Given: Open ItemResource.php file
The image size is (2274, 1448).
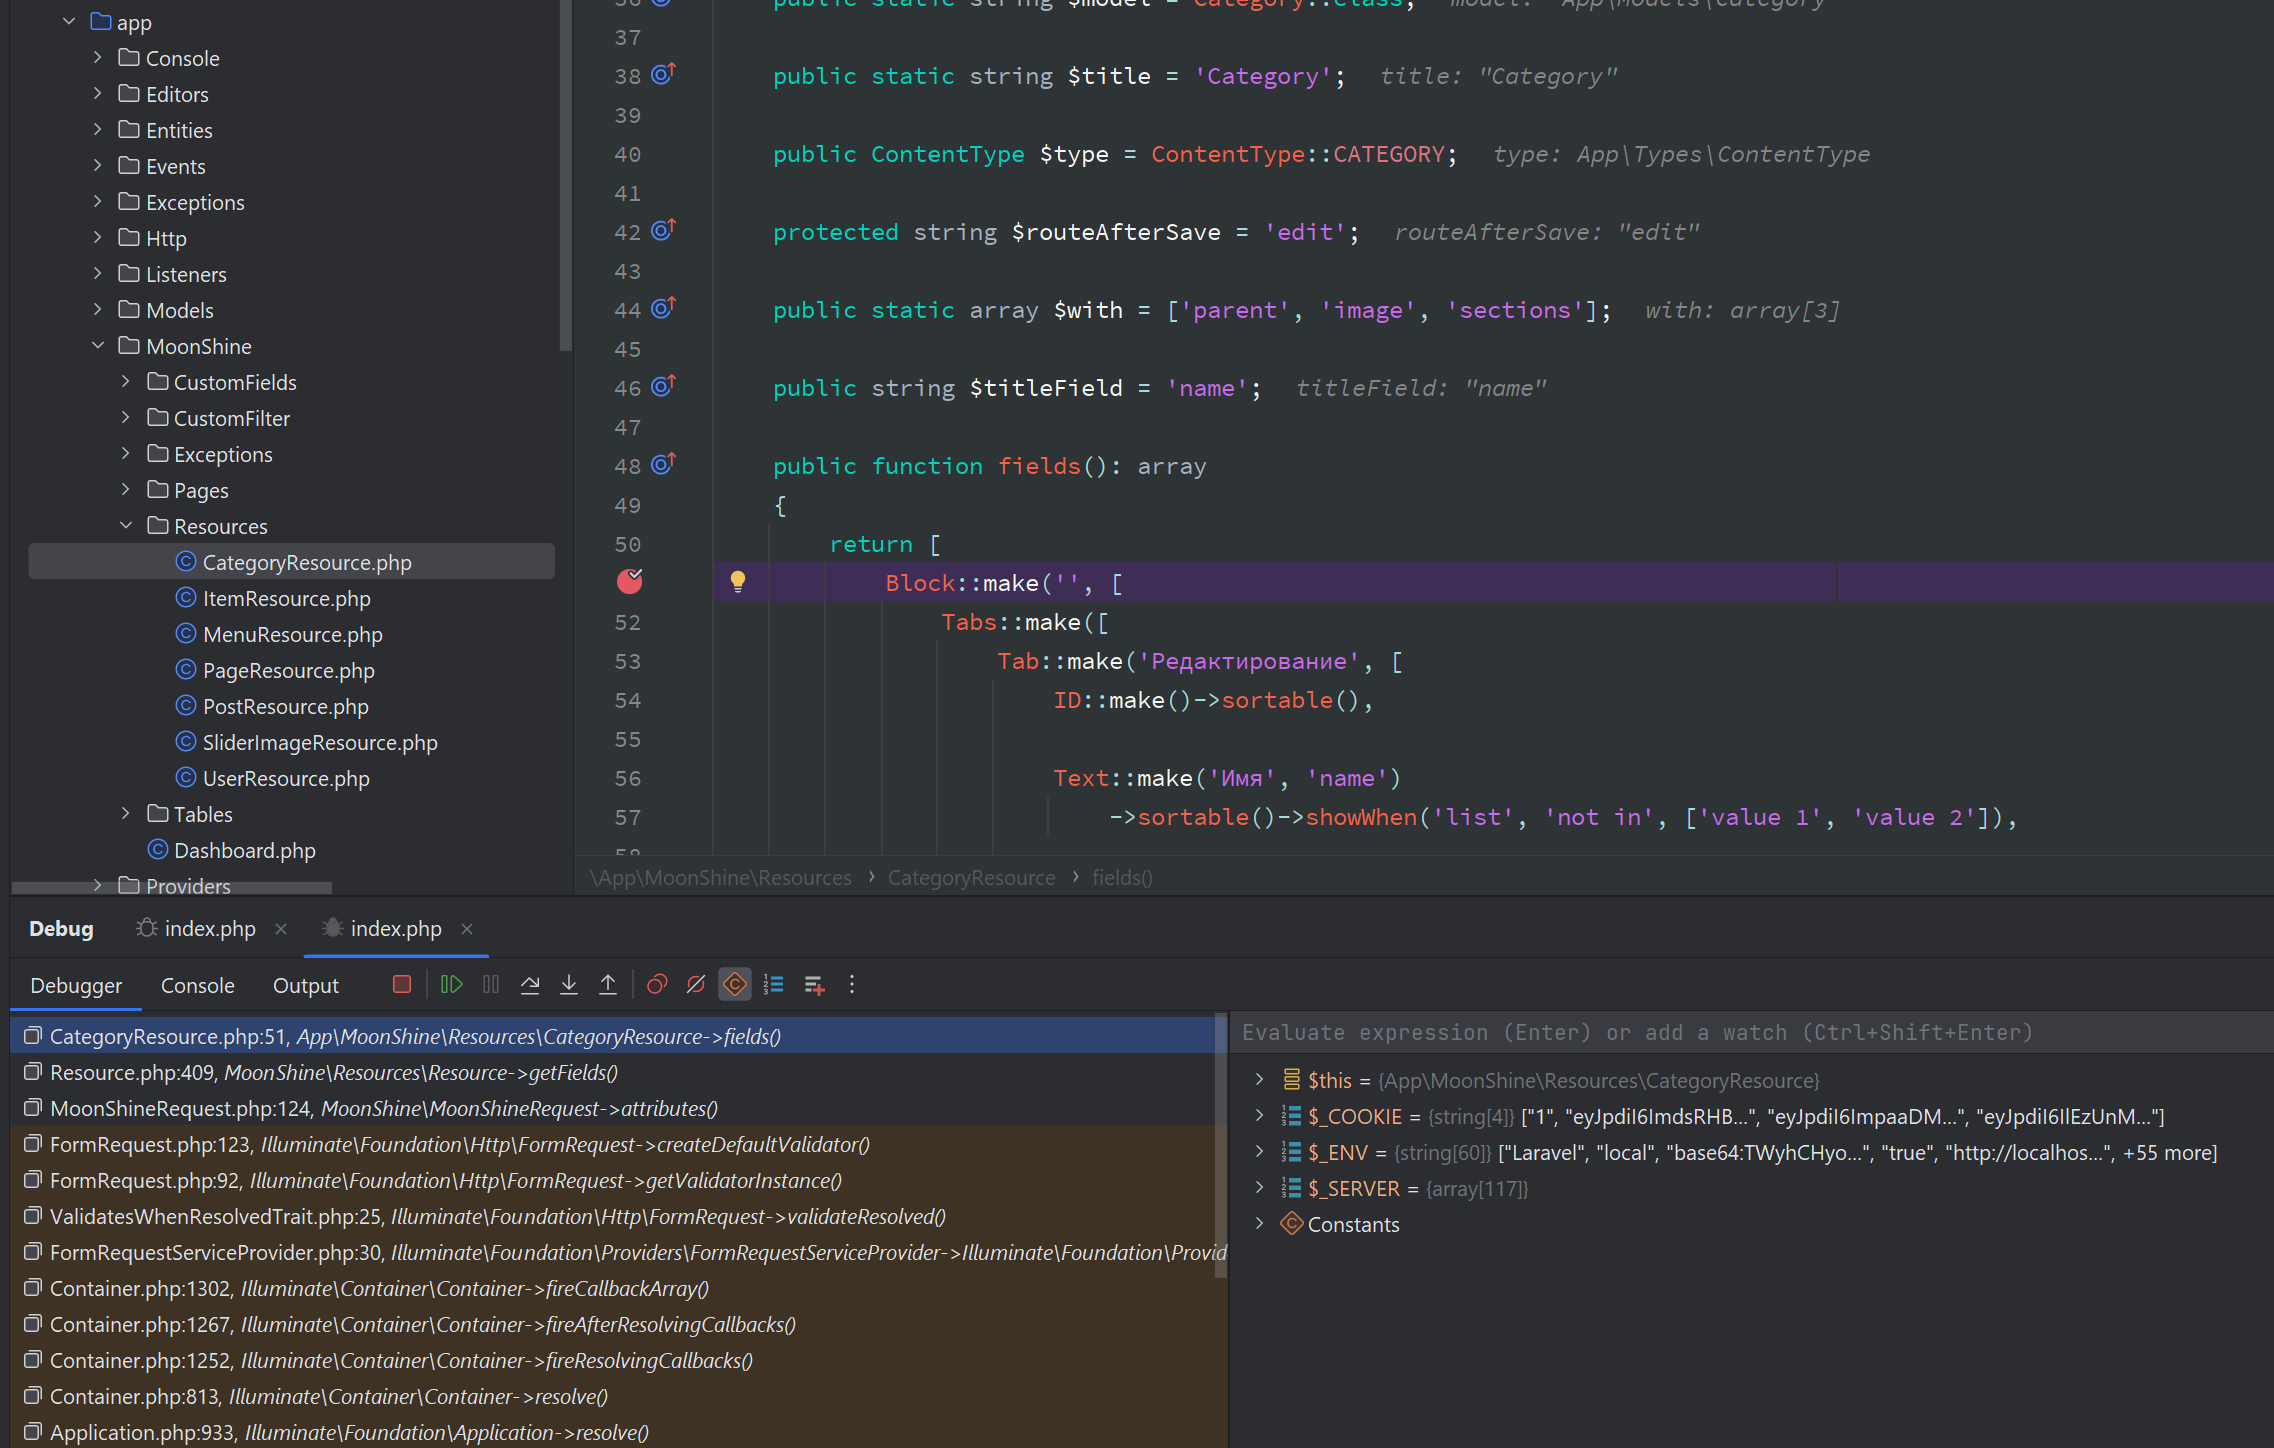Looking at the screenshot, I should (286, 598).
